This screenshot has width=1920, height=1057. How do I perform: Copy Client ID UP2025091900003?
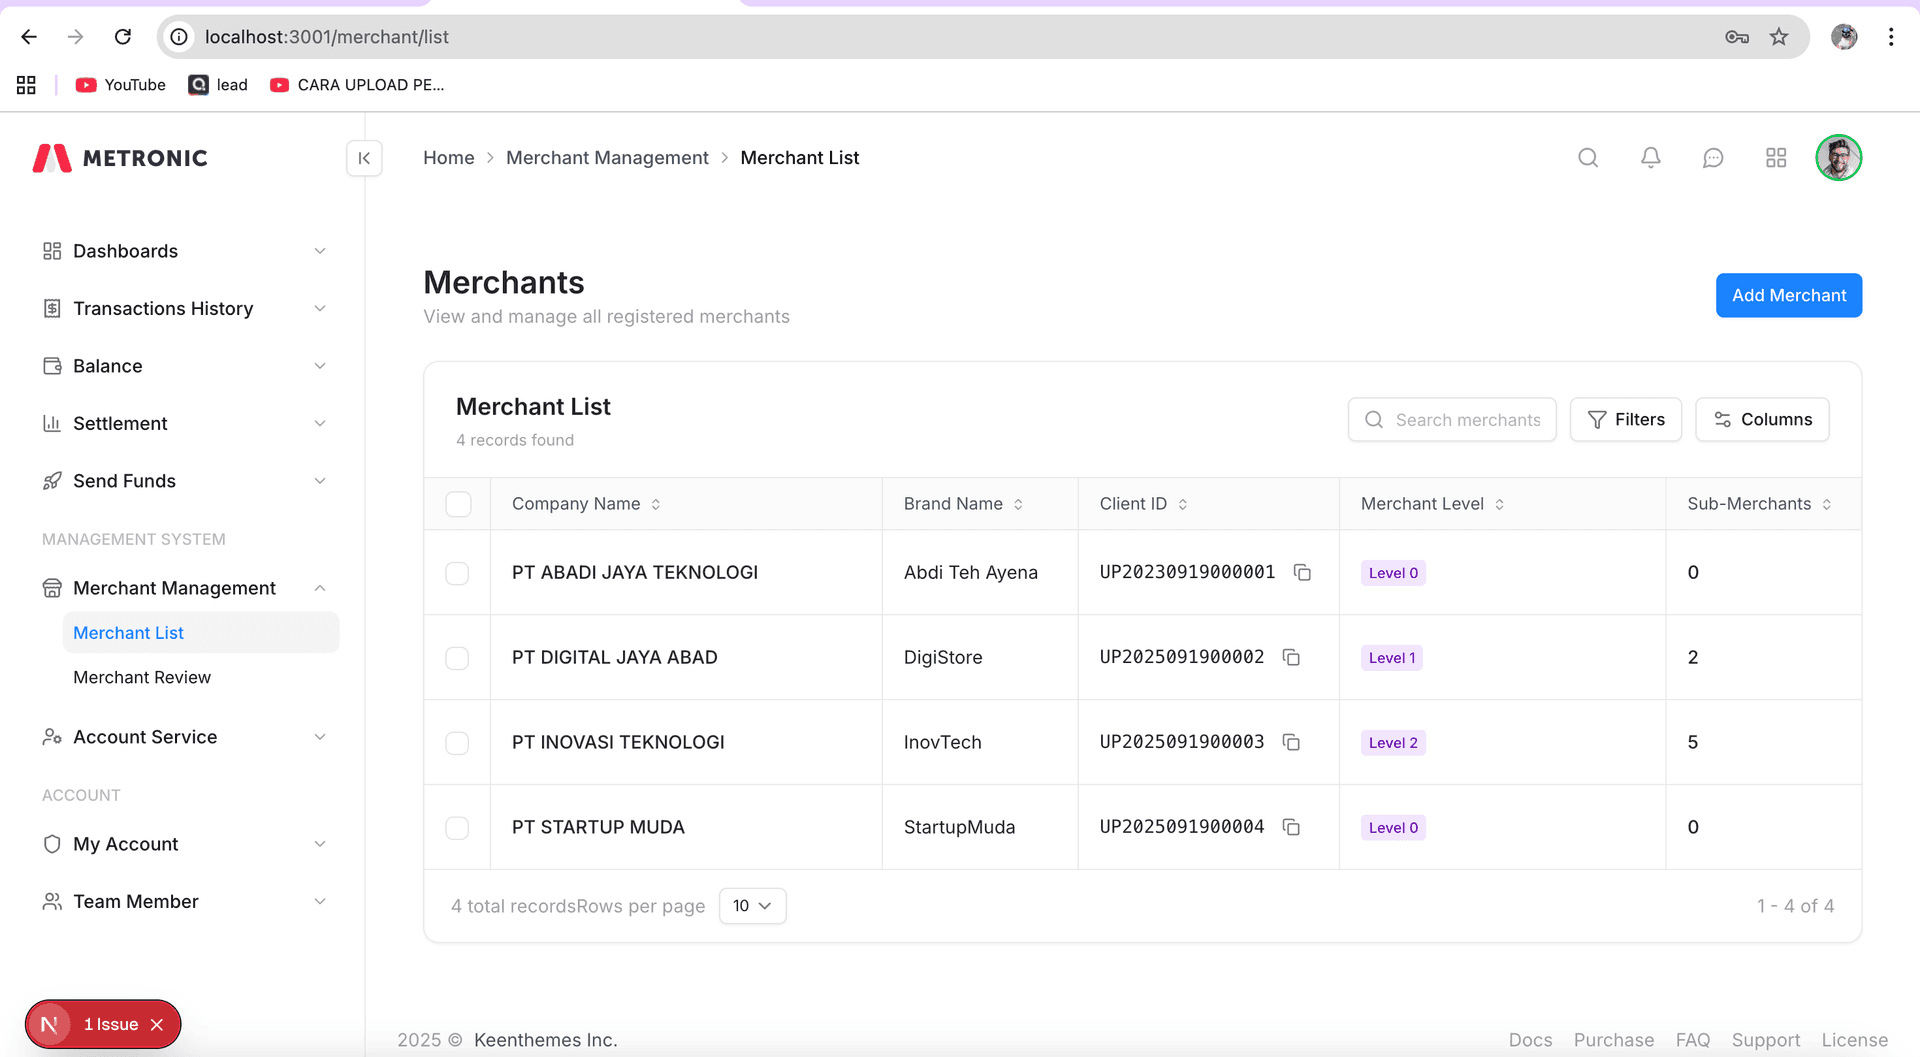pos(1291,743)
